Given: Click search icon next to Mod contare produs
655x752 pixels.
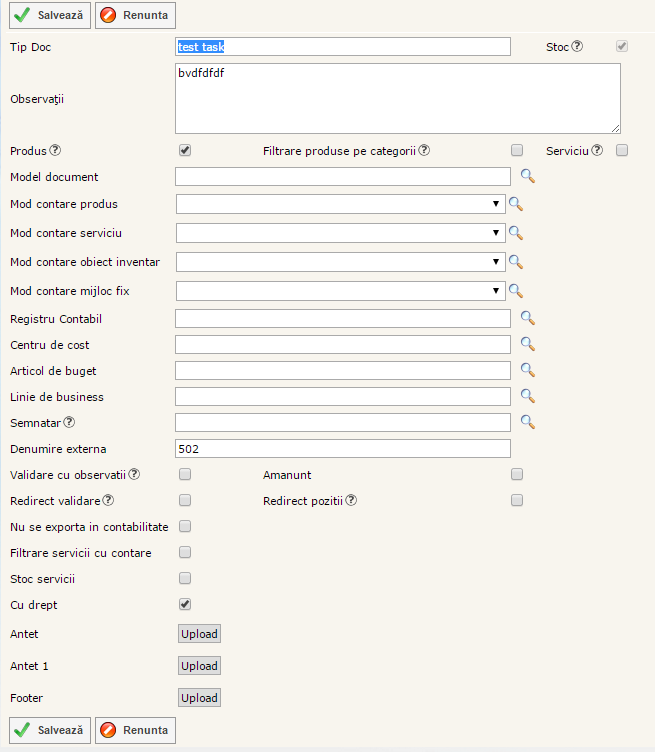Looking at the screenshot, I should (516, 204).
